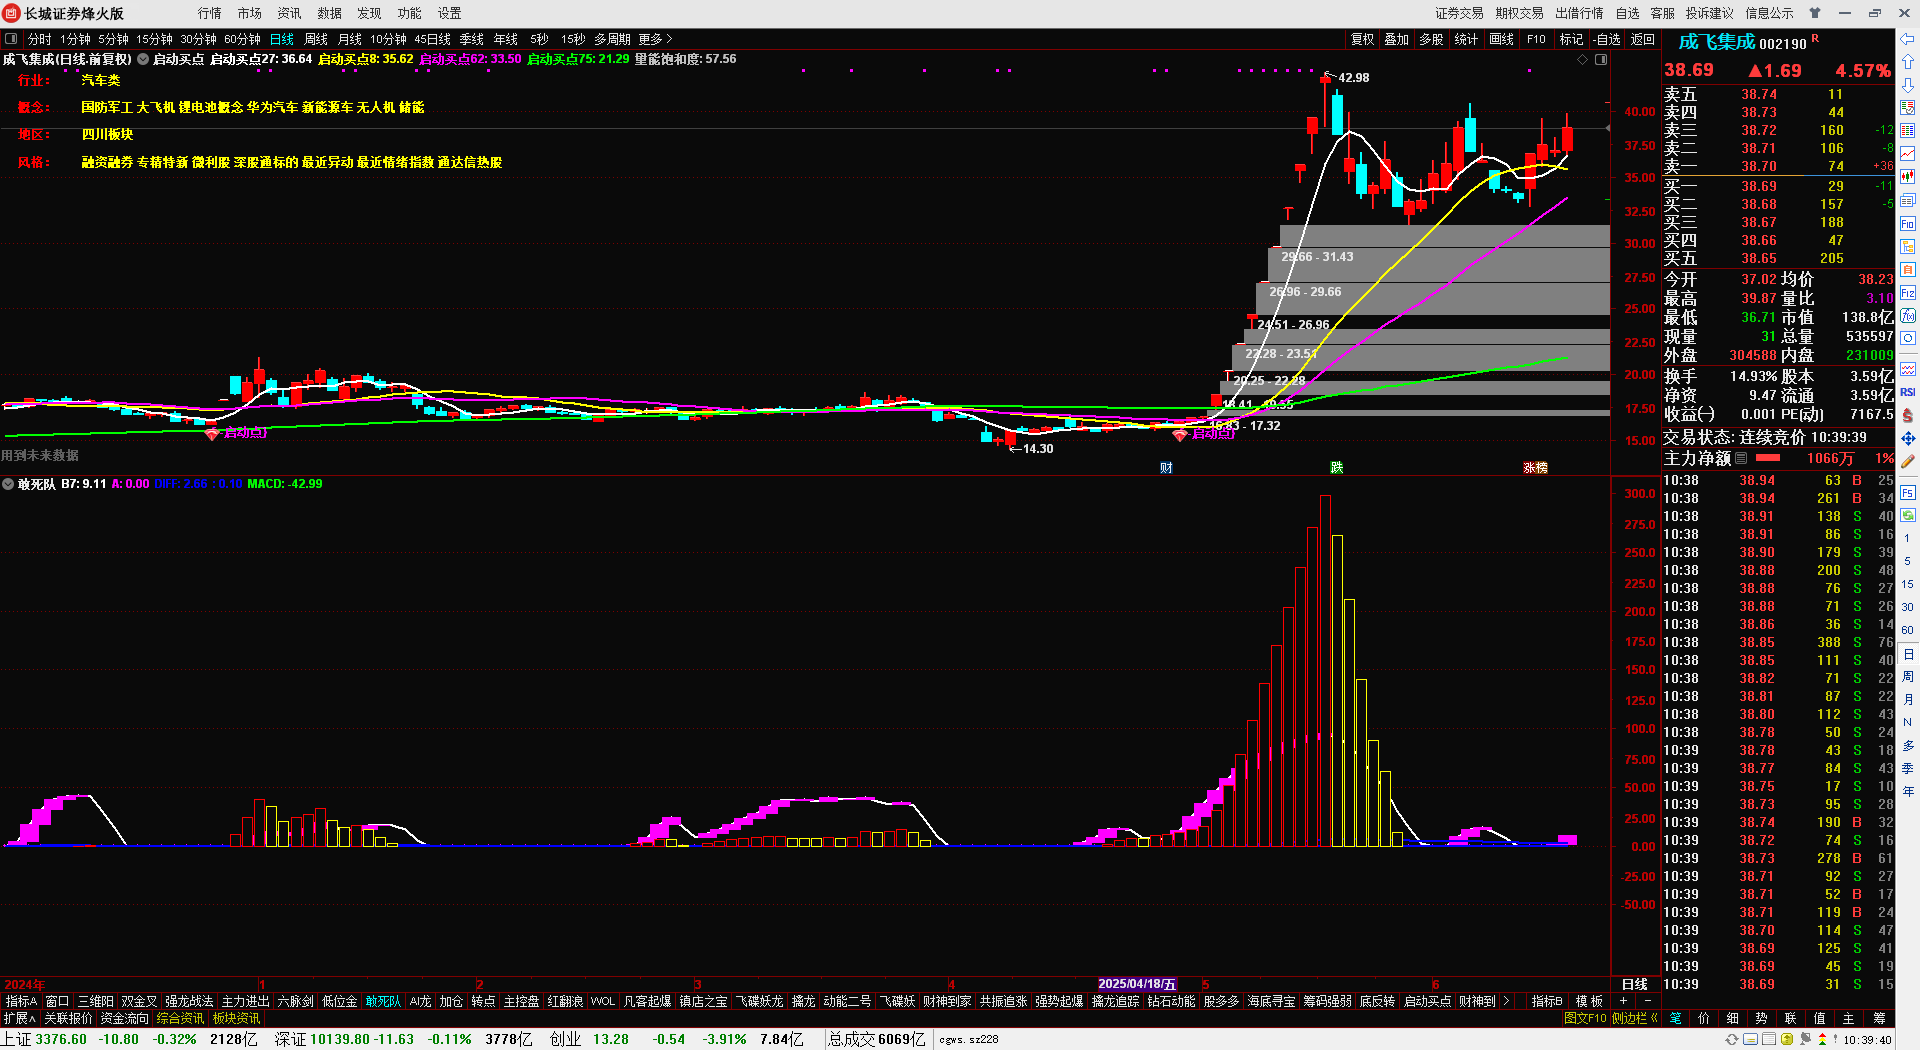Click the RSI indicator sidebar icon
The height and width of the screenshot is (1050, 1920).
coord(1908,392)
